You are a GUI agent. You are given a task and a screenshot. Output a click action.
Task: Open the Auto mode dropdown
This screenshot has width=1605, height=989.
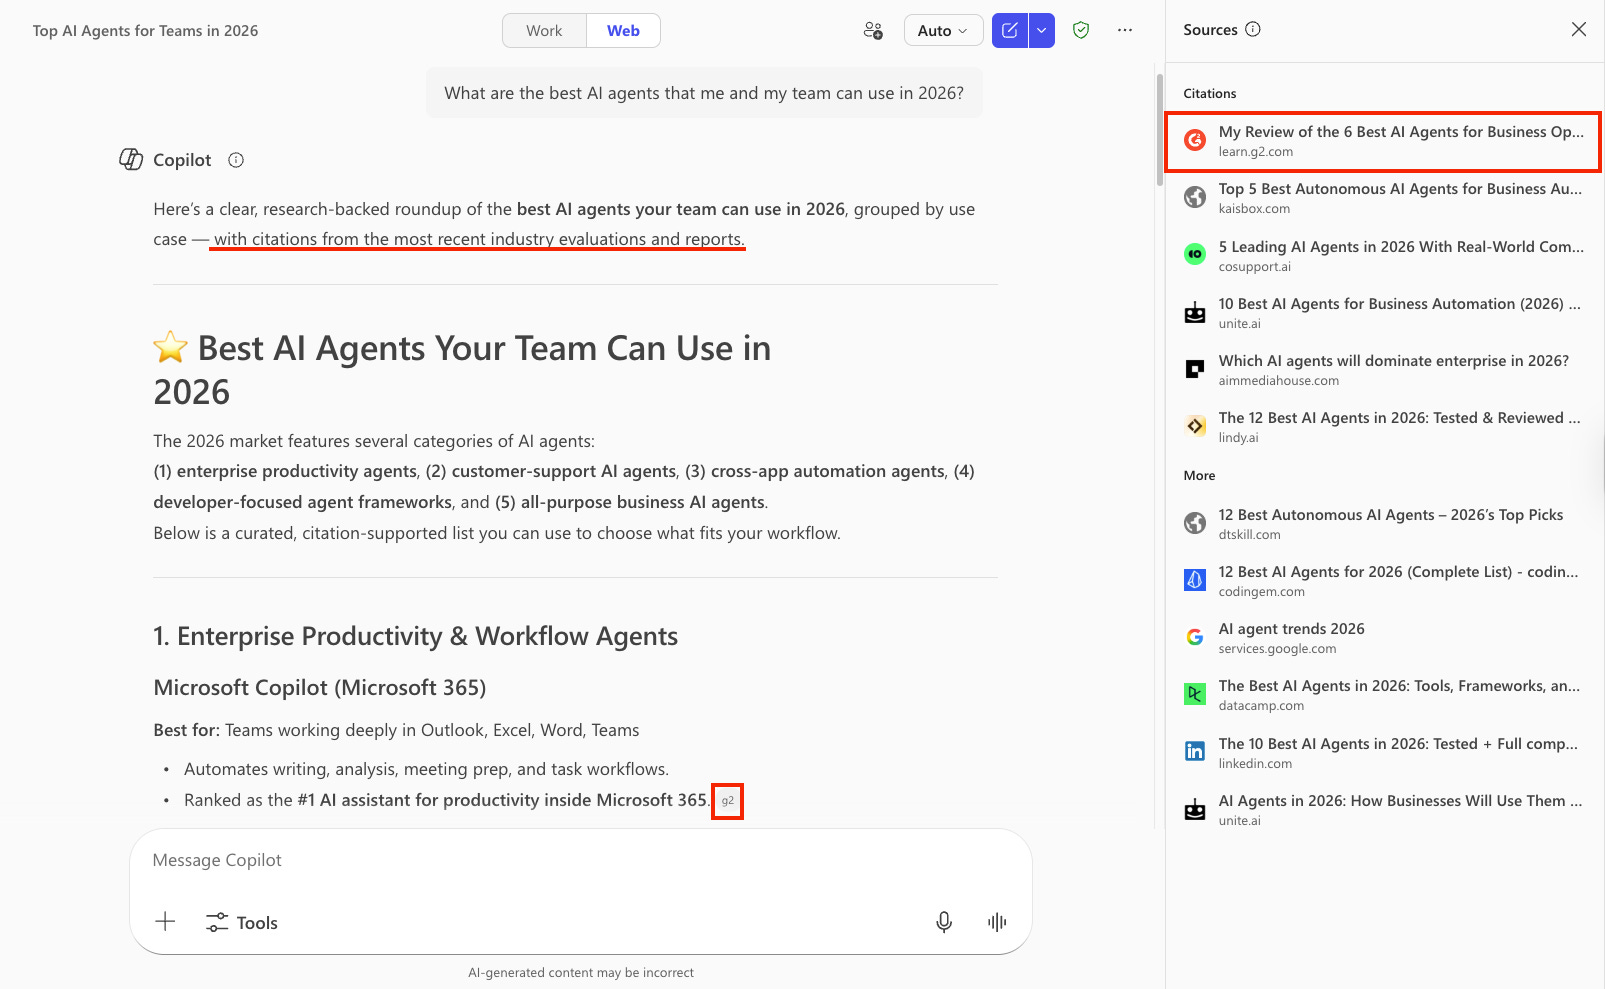click(943, 31)
